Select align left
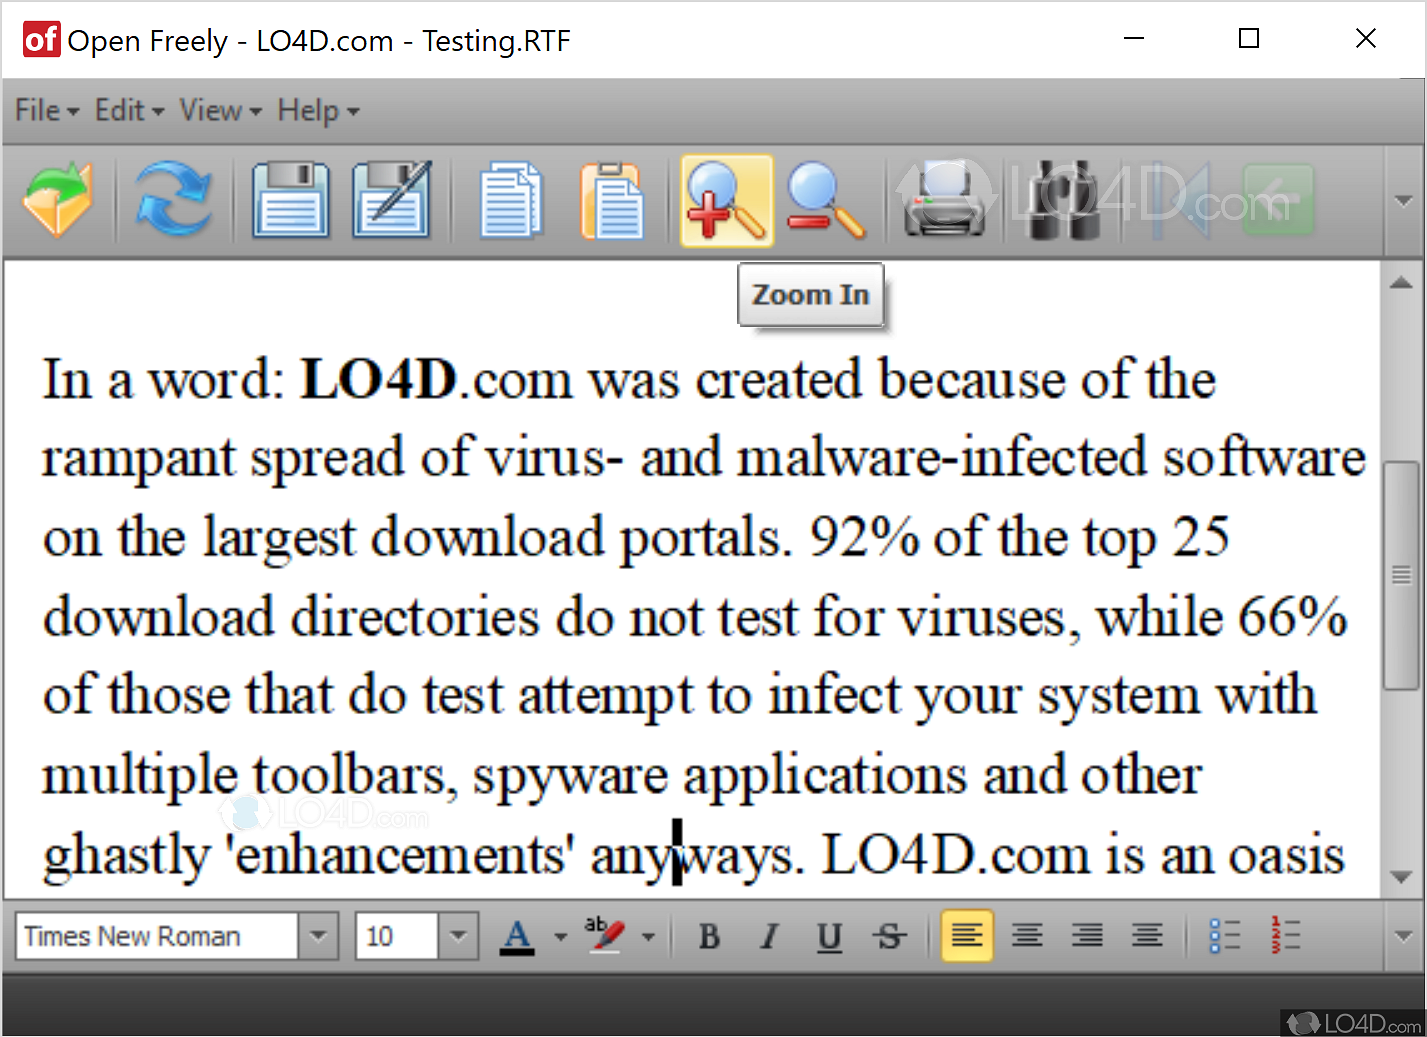This screenshot has height=1037, width=1427. click(x=967, y=936)
